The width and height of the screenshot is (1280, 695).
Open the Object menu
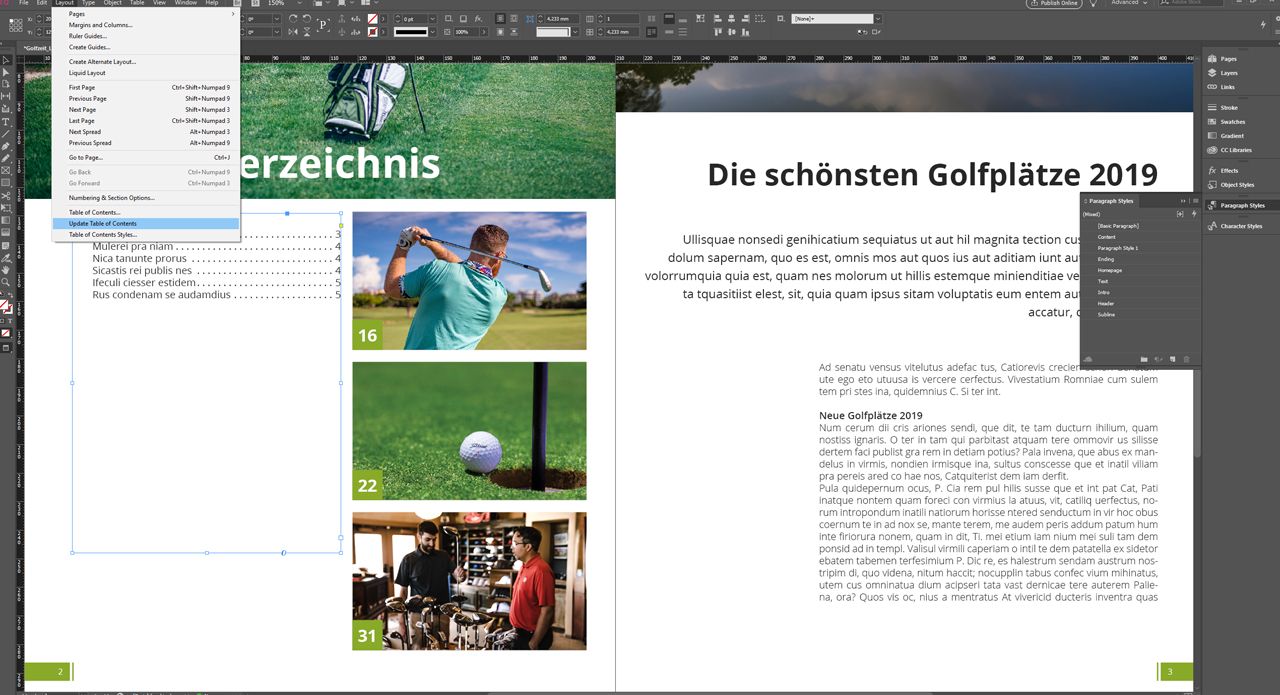pyautogui.click(x=112, y=3)
